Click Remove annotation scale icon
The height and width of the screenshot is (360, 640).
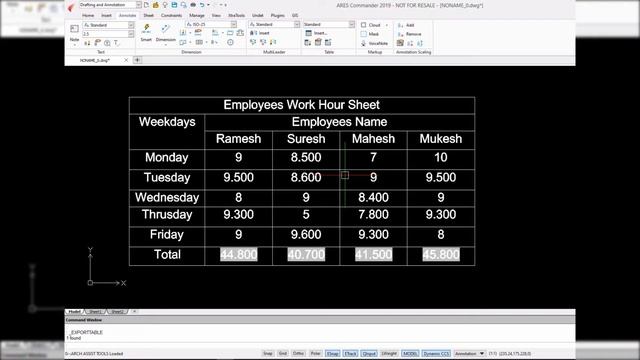pos(400,34)
